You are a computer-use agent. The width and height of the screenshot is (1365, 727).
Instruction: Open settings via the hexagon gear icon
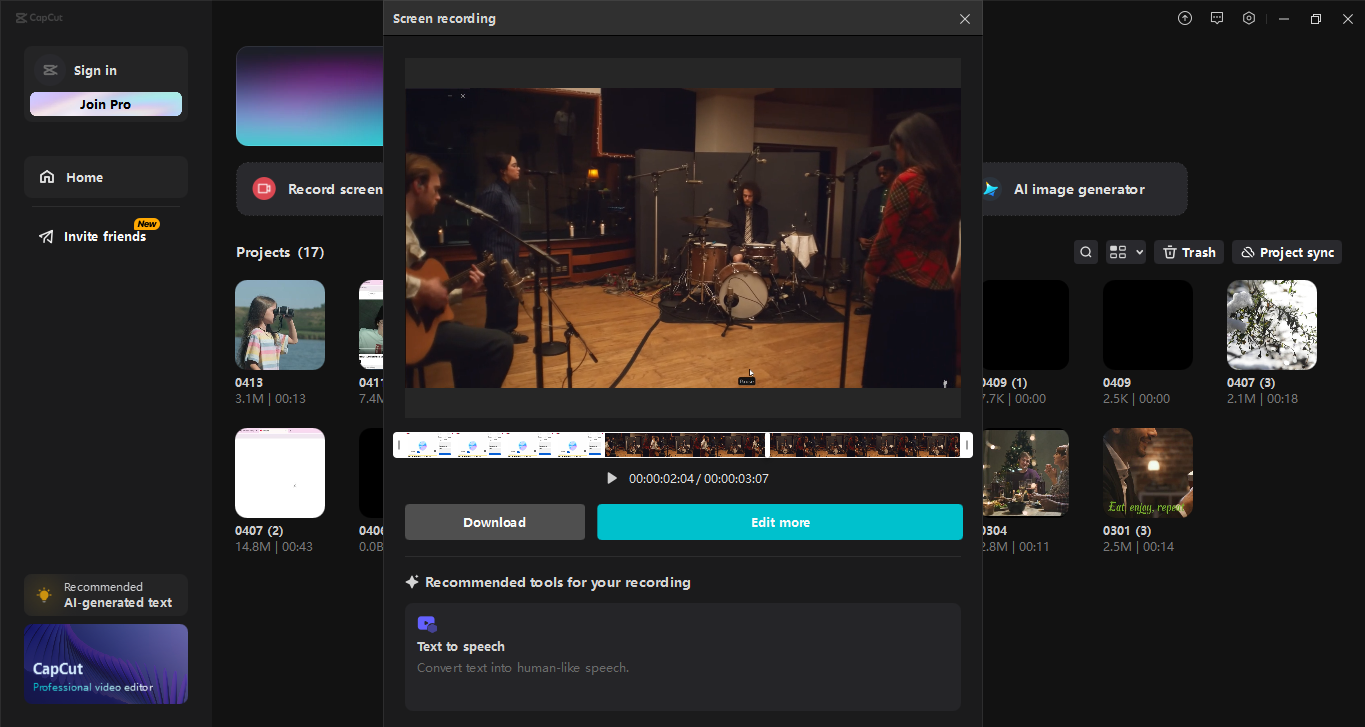[1249, 18]
